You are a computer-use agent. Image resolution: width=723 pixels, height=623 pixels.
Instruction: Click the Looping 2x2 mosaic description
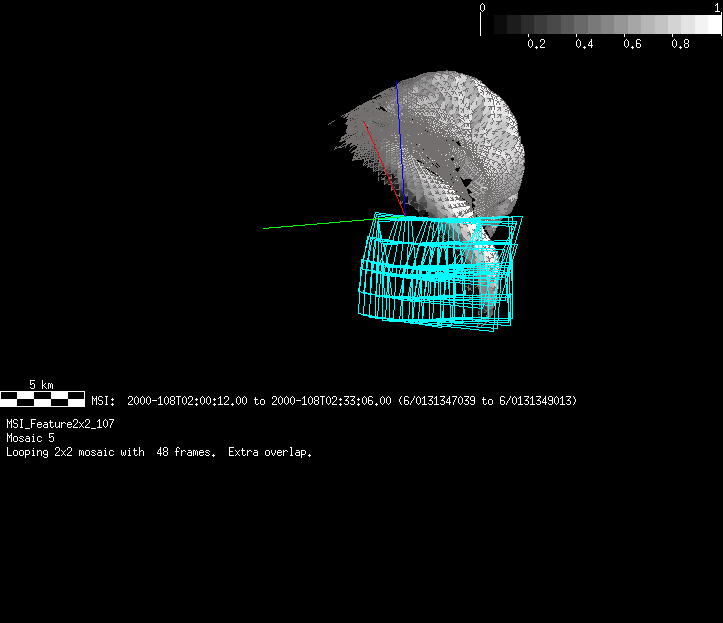(159, 453)
